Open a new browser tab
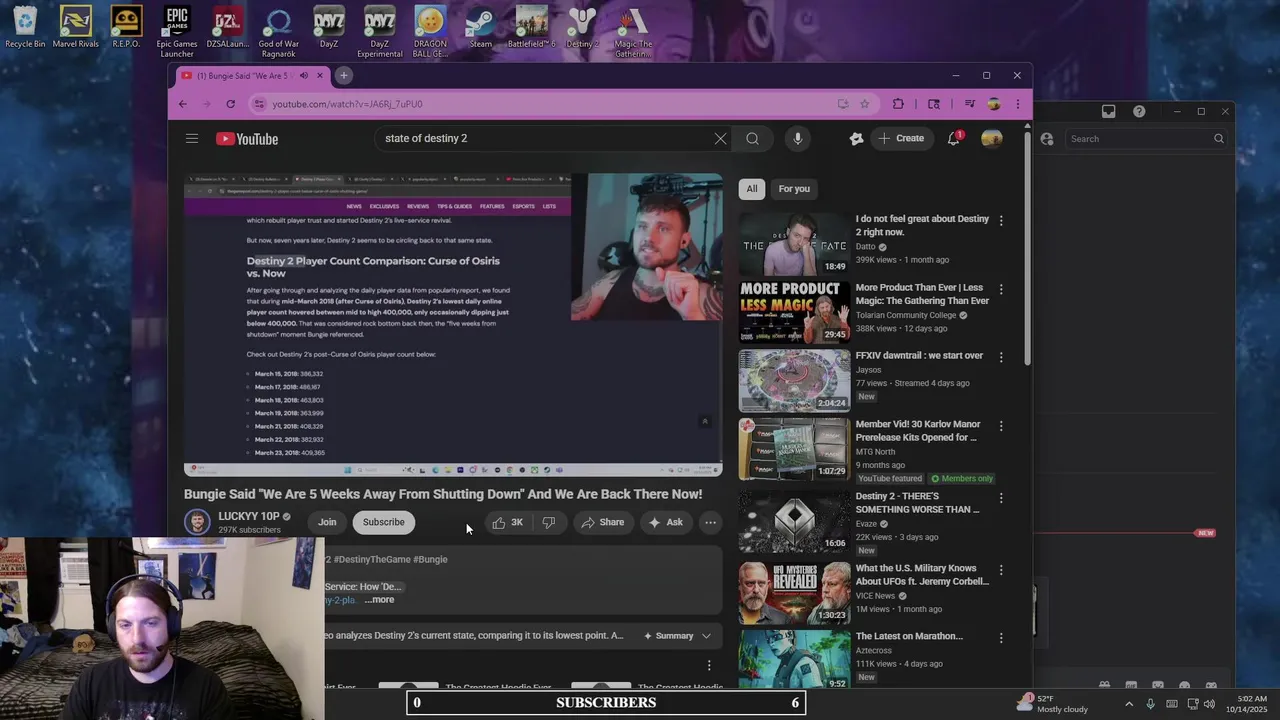This screenshot has width=1280, height=720. point(343,75)
